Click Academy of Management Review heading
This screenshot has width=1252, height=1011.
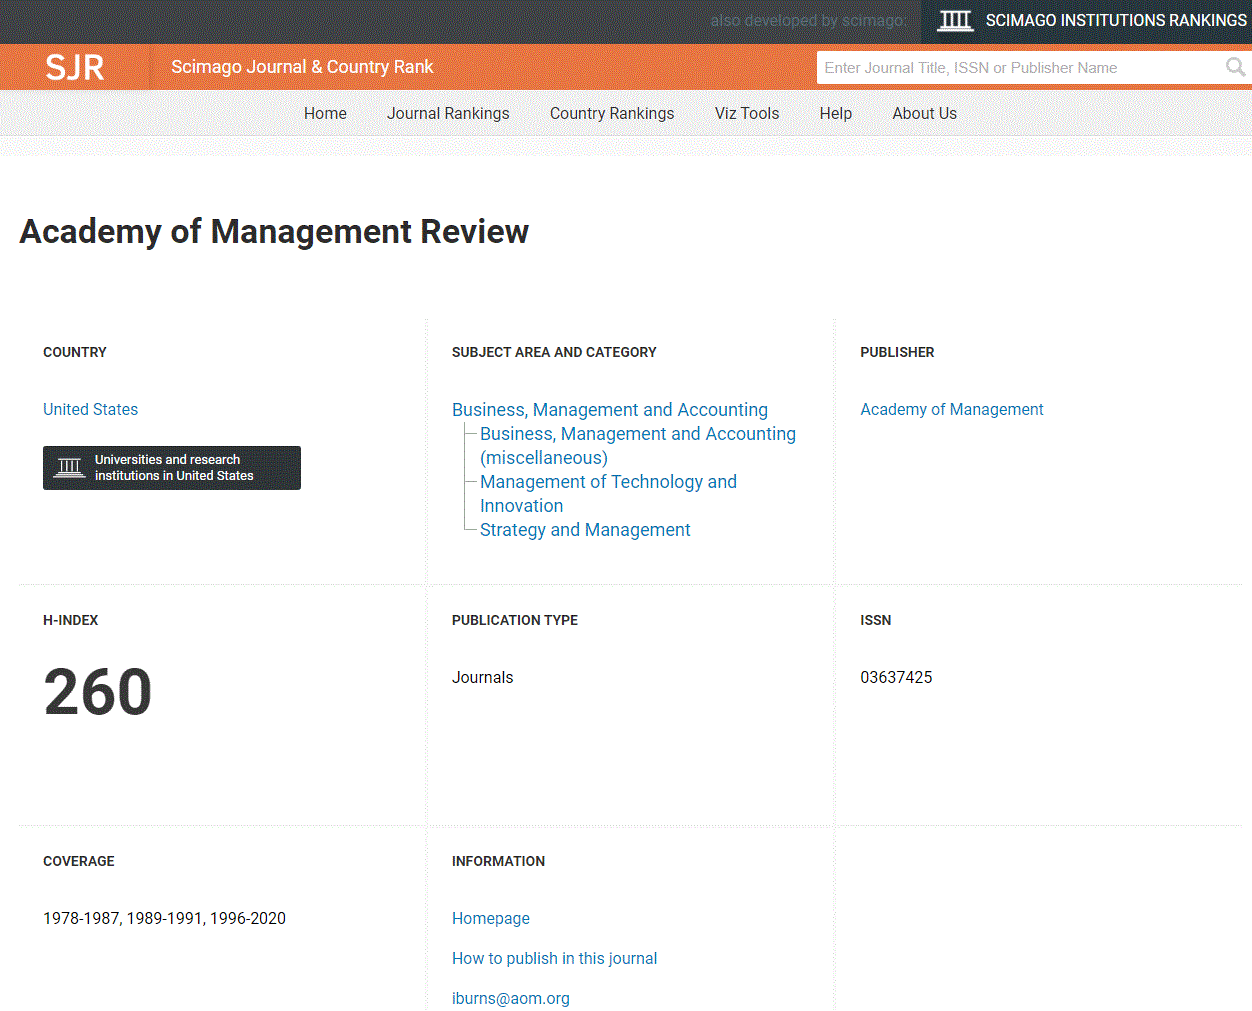click(x=274, y=232)
